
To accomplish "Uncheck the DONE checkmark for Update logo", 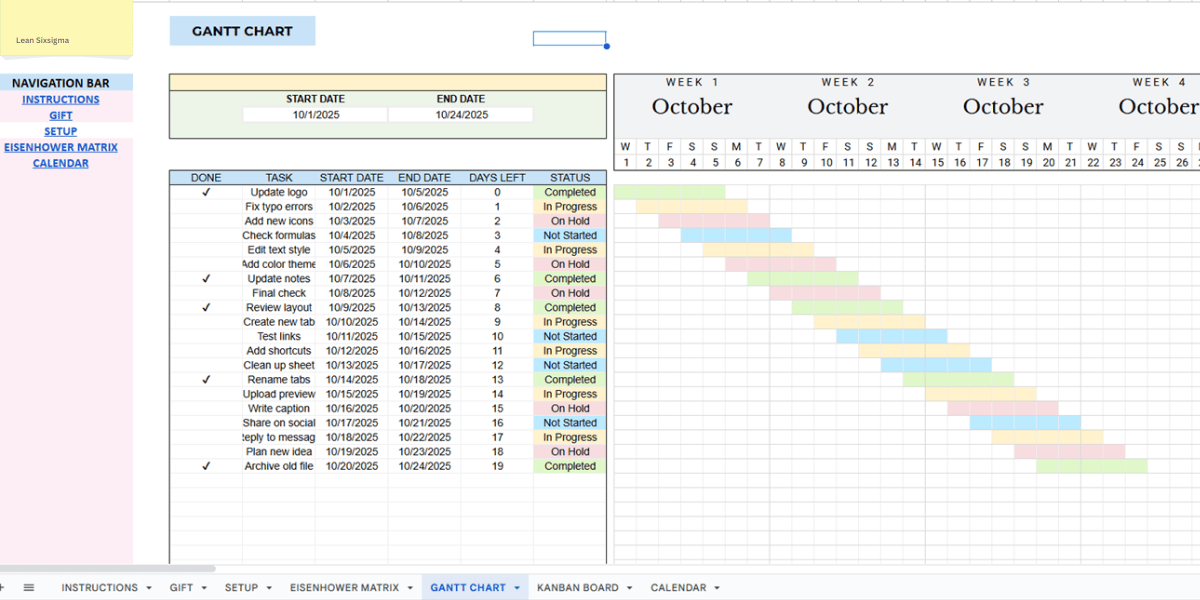I will [x=206, y=192].
